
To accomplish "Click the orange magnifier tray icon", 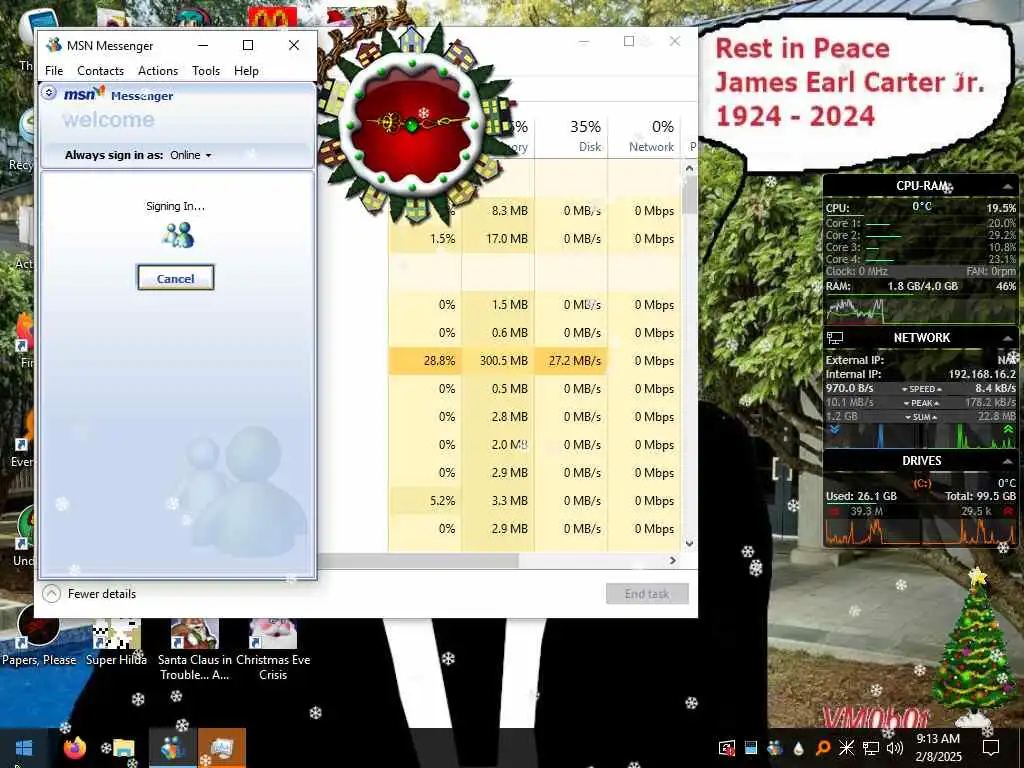I will click(x=823, y=748).
